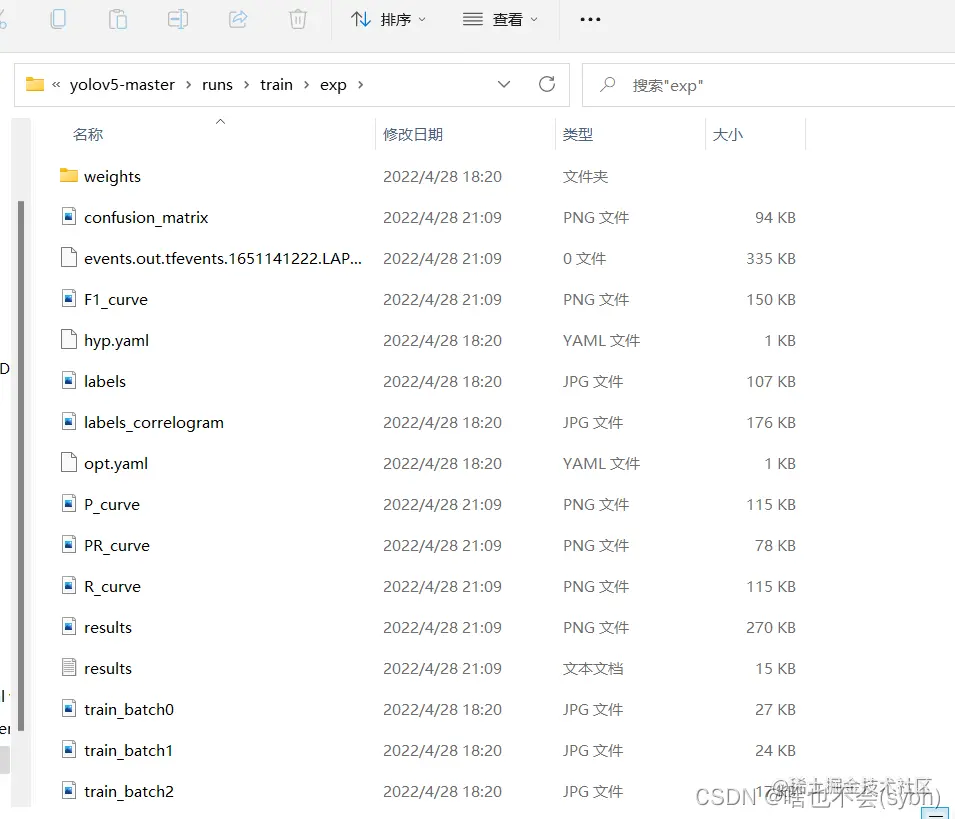955x819 pixels.
Task: Go to runs folder in breadcrumb
Action: (217, 85)
